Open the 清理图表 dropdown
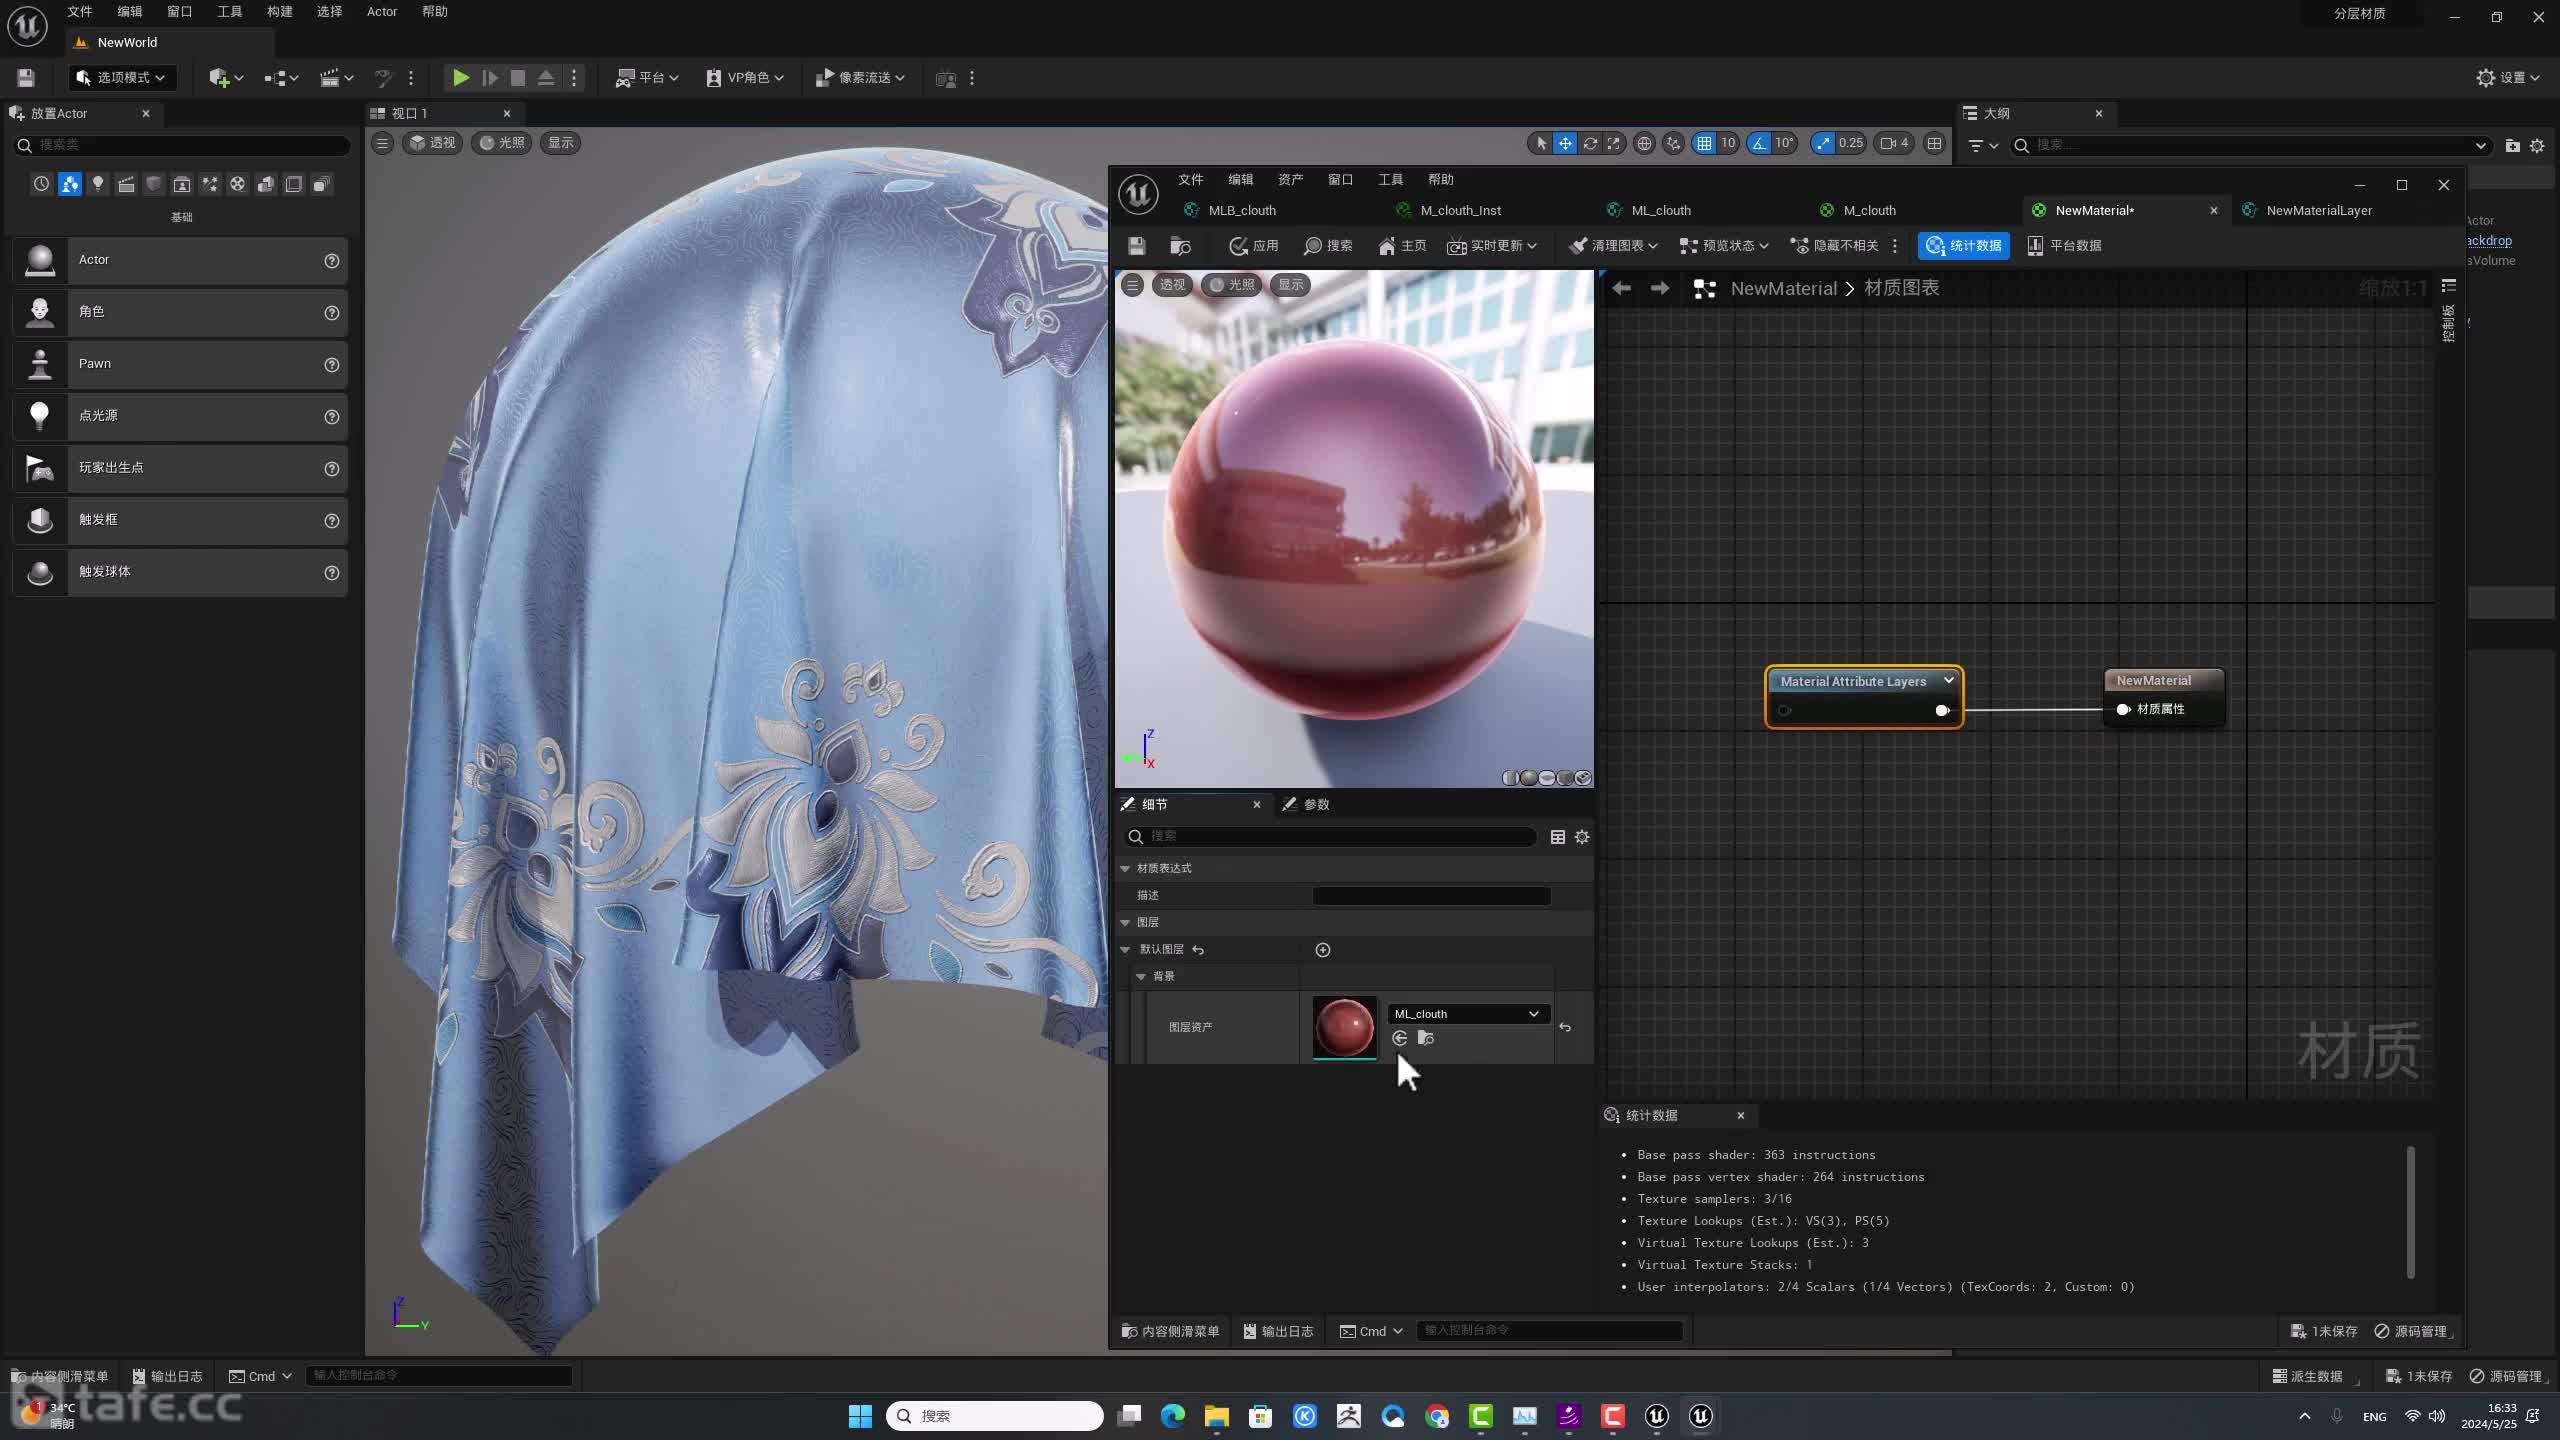Screen dimensions: 2560x1440 (x=1613, y=245)
